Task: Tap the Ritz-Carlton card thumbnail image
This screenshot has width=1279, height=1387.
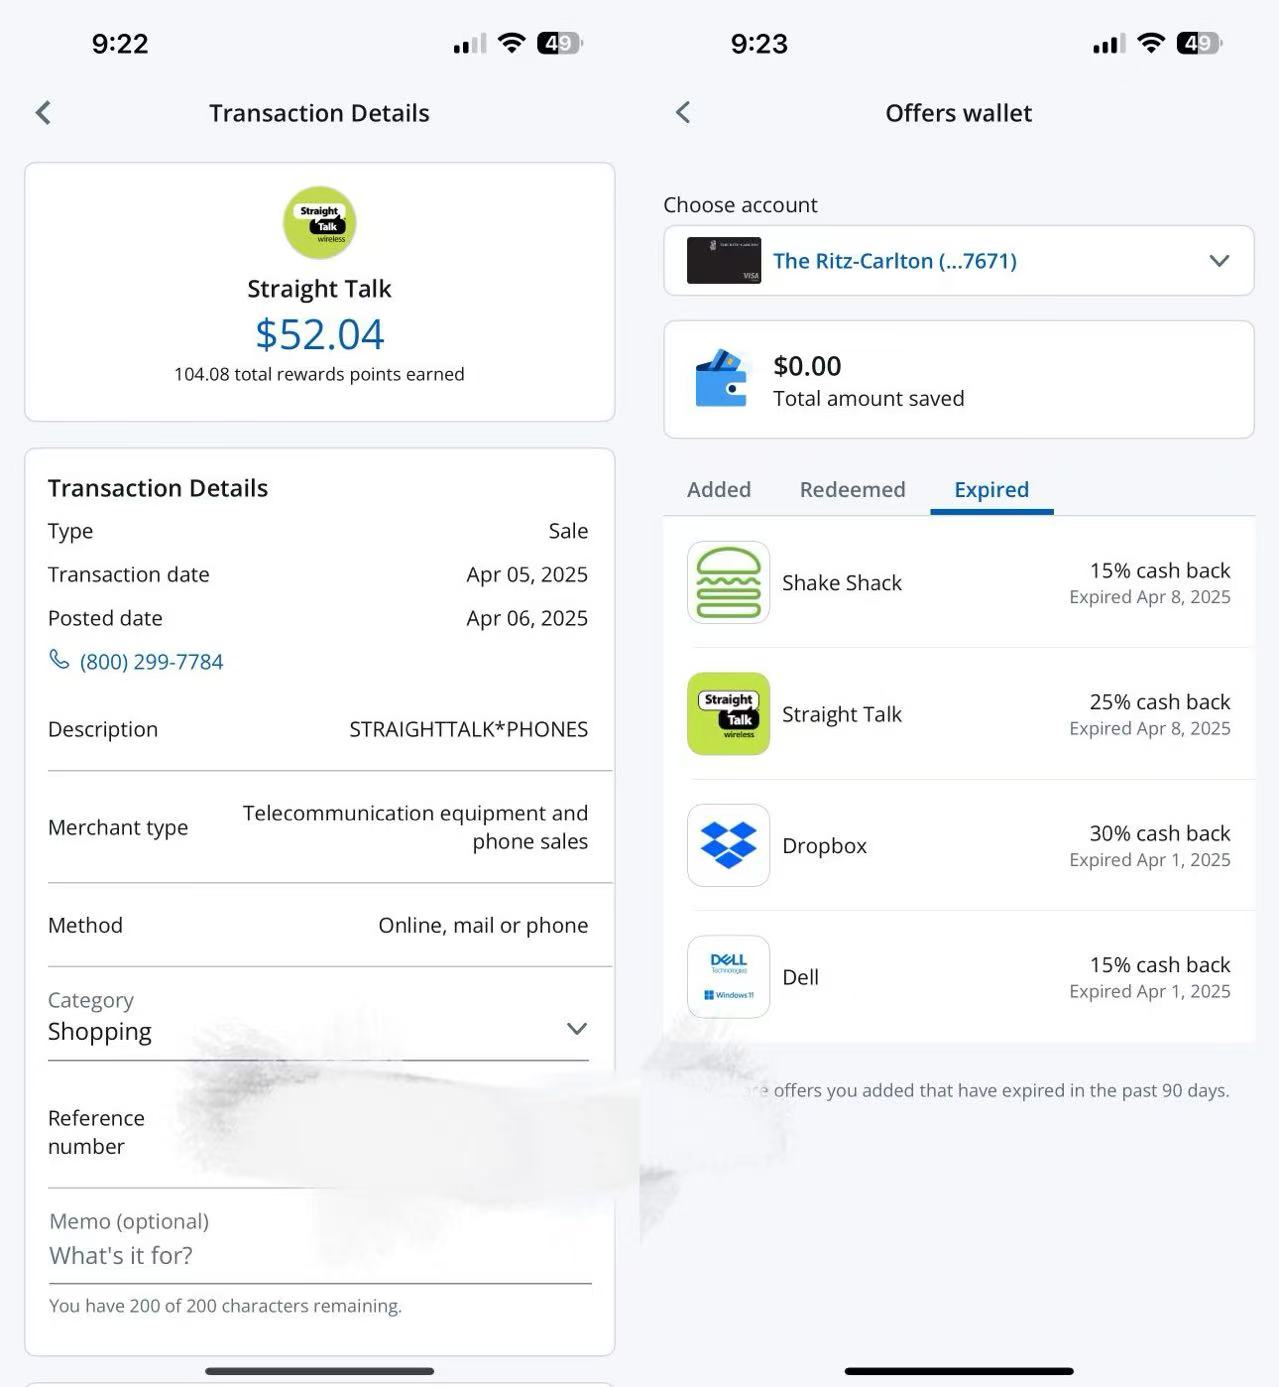Action: (724, 261)
